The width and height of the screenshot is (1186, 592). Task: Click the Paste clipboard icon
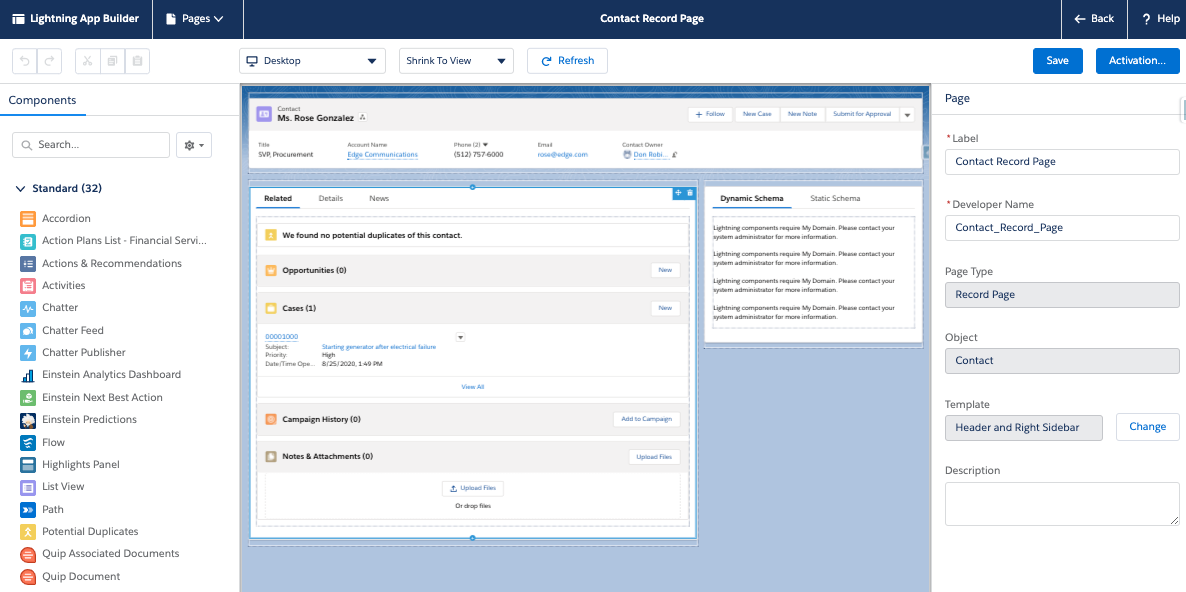[x=138, y=61]
